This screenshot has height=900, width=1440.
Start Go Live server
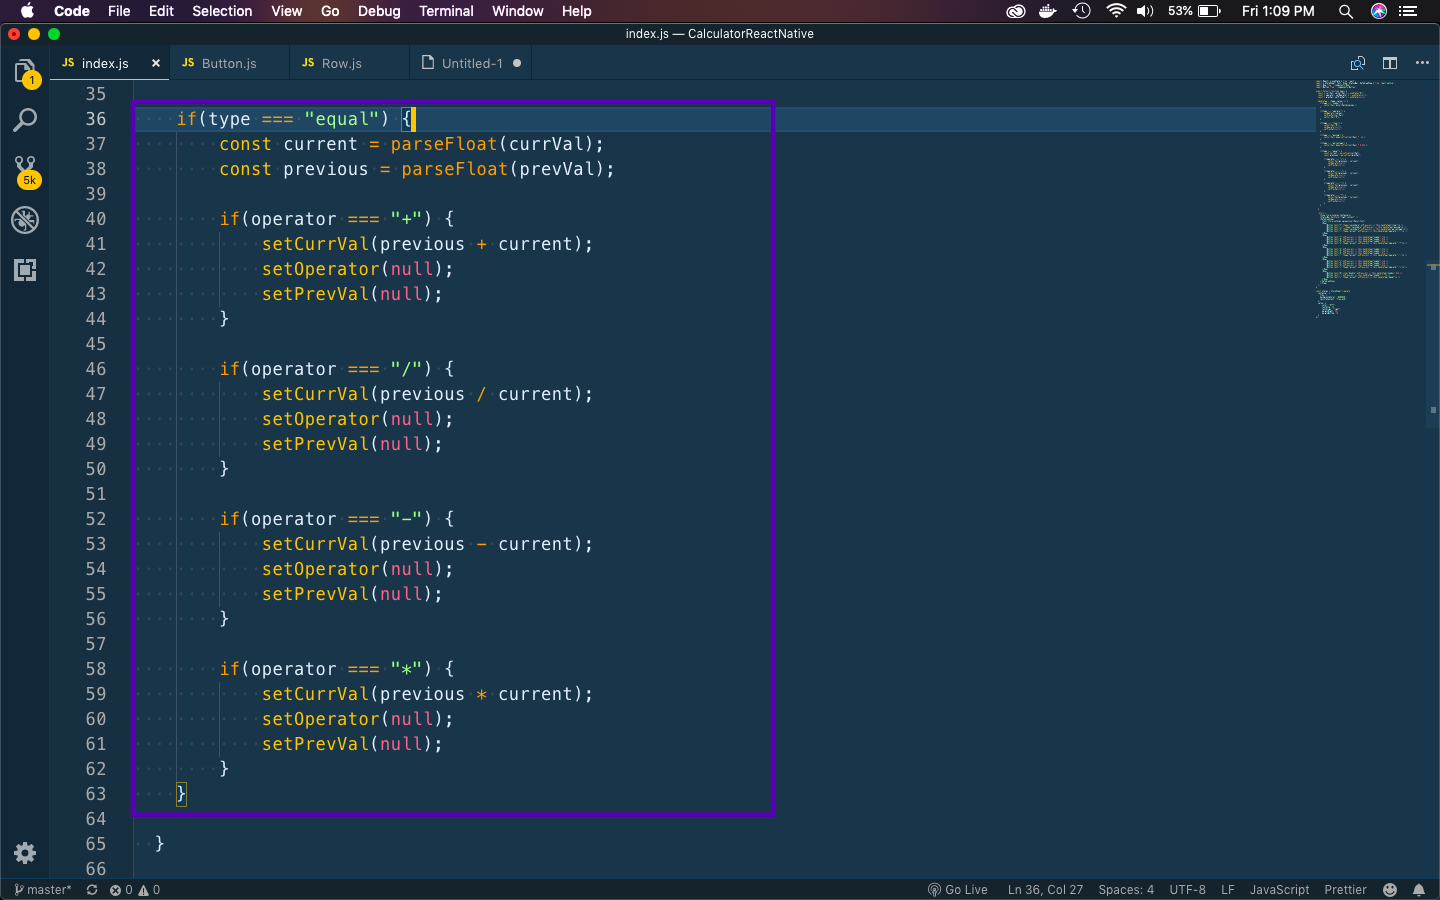[x=957, y=890]
